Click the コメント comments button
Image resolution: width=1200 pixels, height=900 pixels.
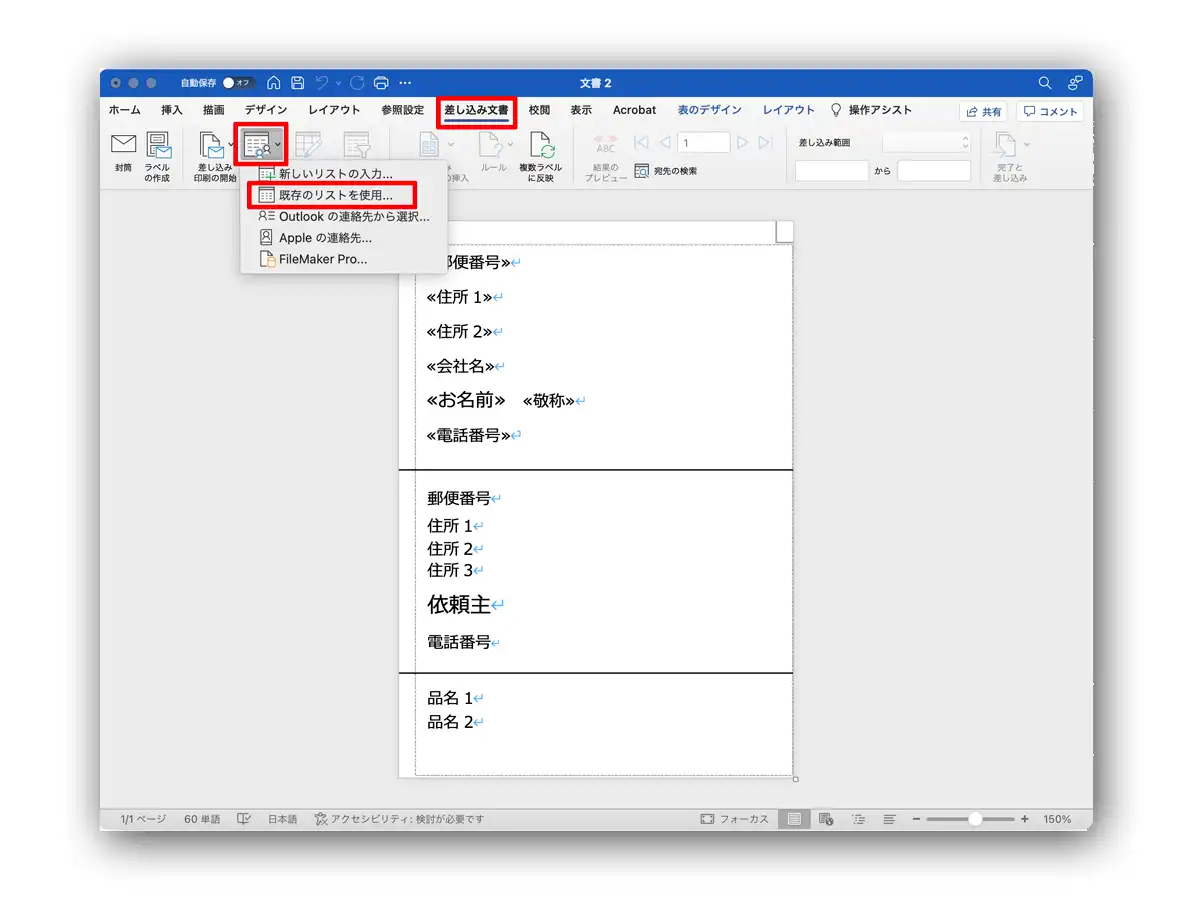pyautogui.click(x=1050, y=112)
